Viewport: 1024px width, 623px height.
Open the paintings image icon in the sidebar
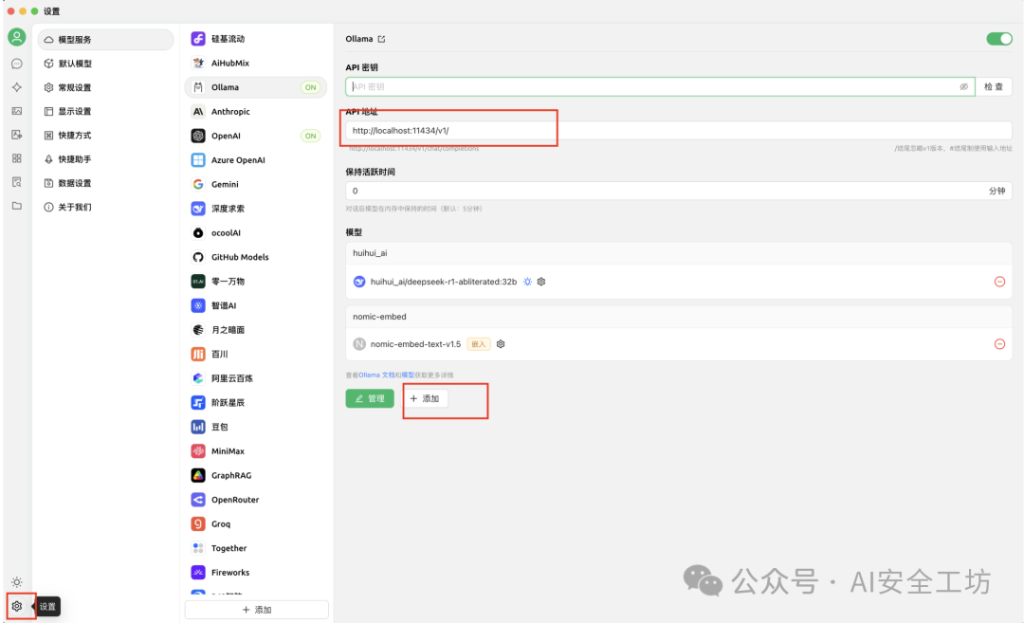tap(16, 112)
